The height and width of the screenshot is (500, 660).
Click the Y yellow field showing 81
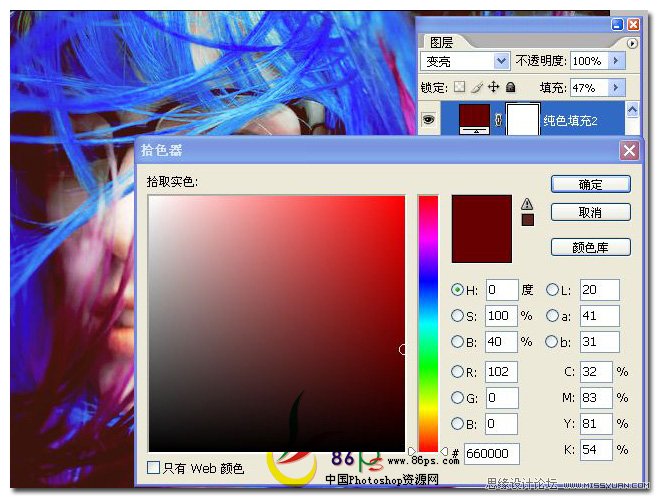tap(596, 424)
